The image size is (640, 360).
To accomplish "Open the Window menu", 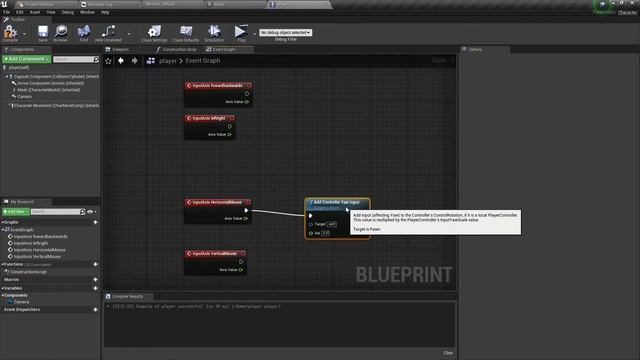I will tap(87, 12).
